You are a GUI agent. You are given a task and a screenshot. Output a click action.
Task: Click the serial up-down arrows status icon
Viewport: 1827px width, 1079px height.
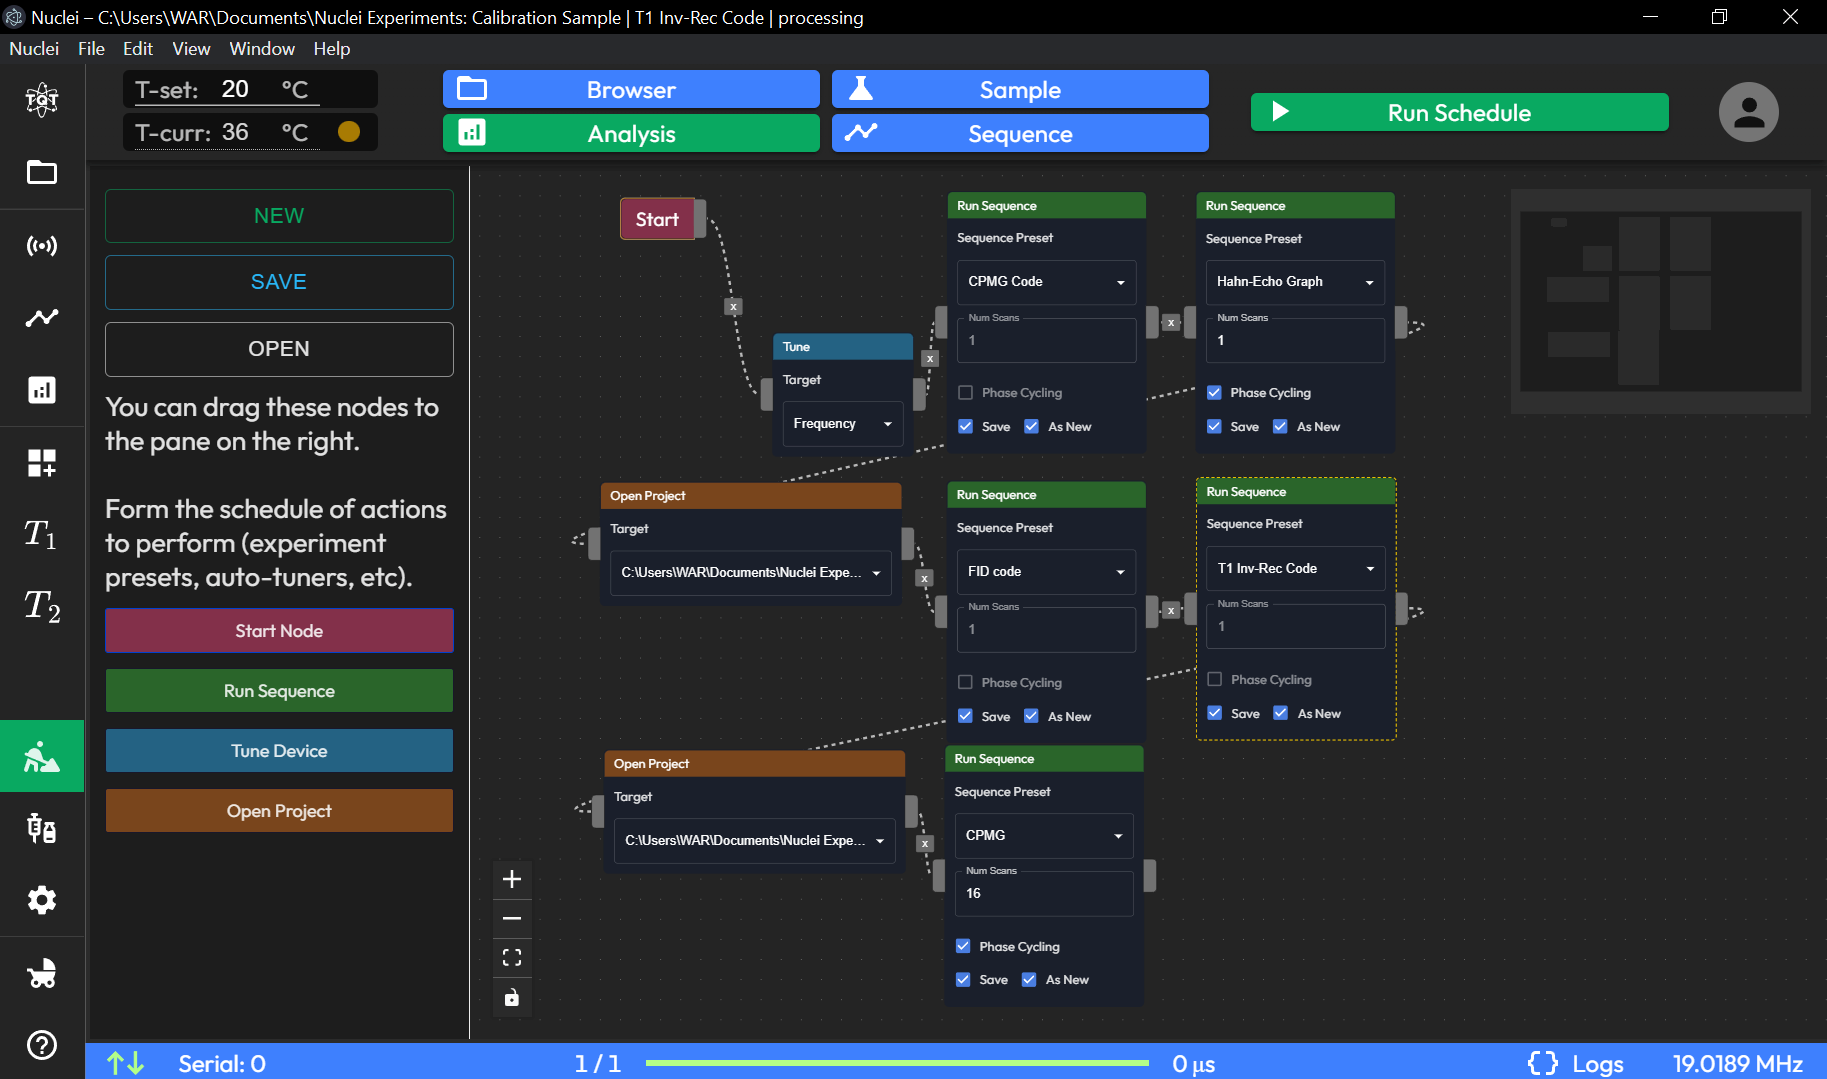(x=126, y=1063)
